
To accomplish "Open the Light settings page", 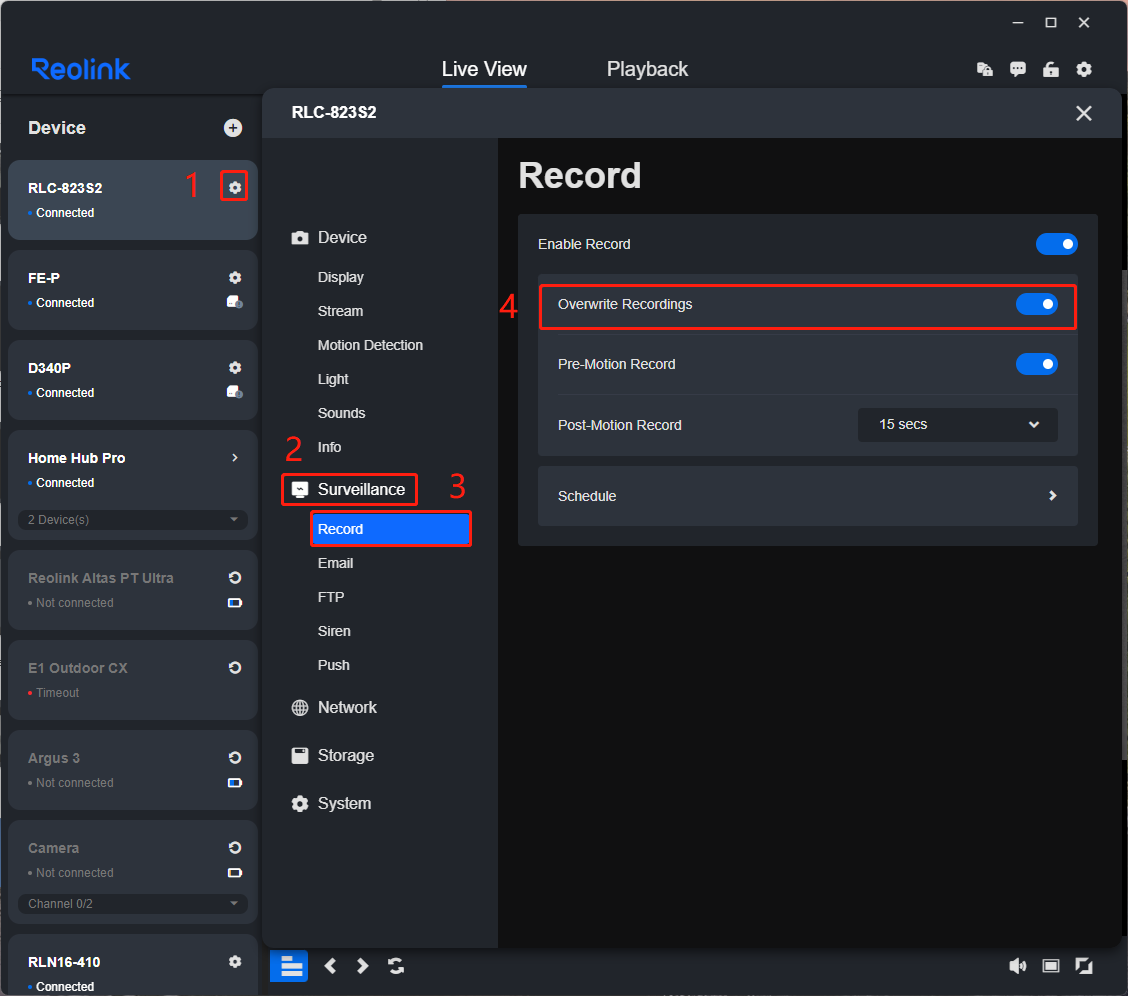I will pyautogui.click(x=333, y=379).
